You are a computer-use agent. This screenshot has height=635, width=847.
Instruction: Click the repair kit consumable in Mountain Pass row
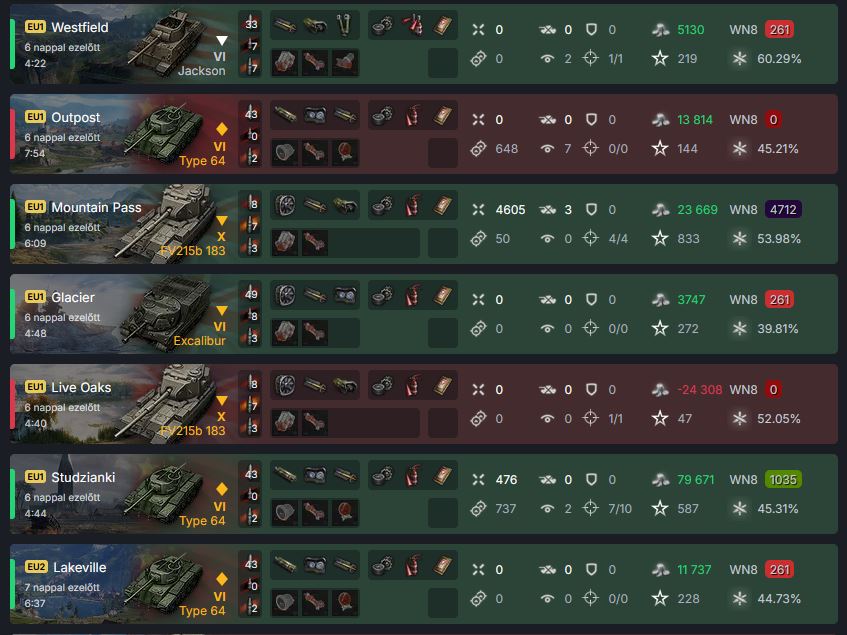click(382, 206)
